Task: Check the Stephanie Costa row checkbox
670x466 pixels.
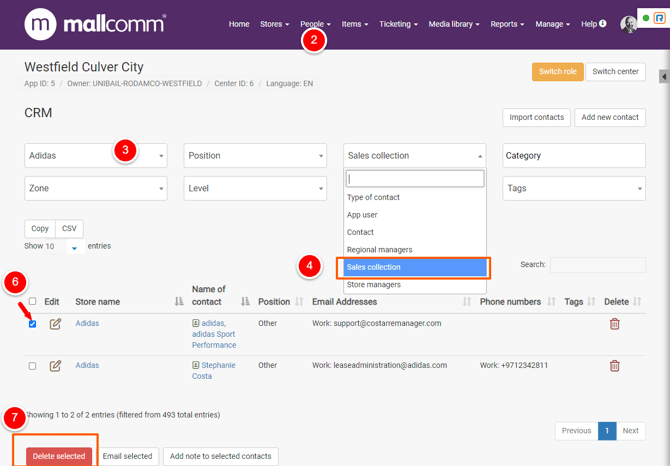Action: (x=32, y=366)
